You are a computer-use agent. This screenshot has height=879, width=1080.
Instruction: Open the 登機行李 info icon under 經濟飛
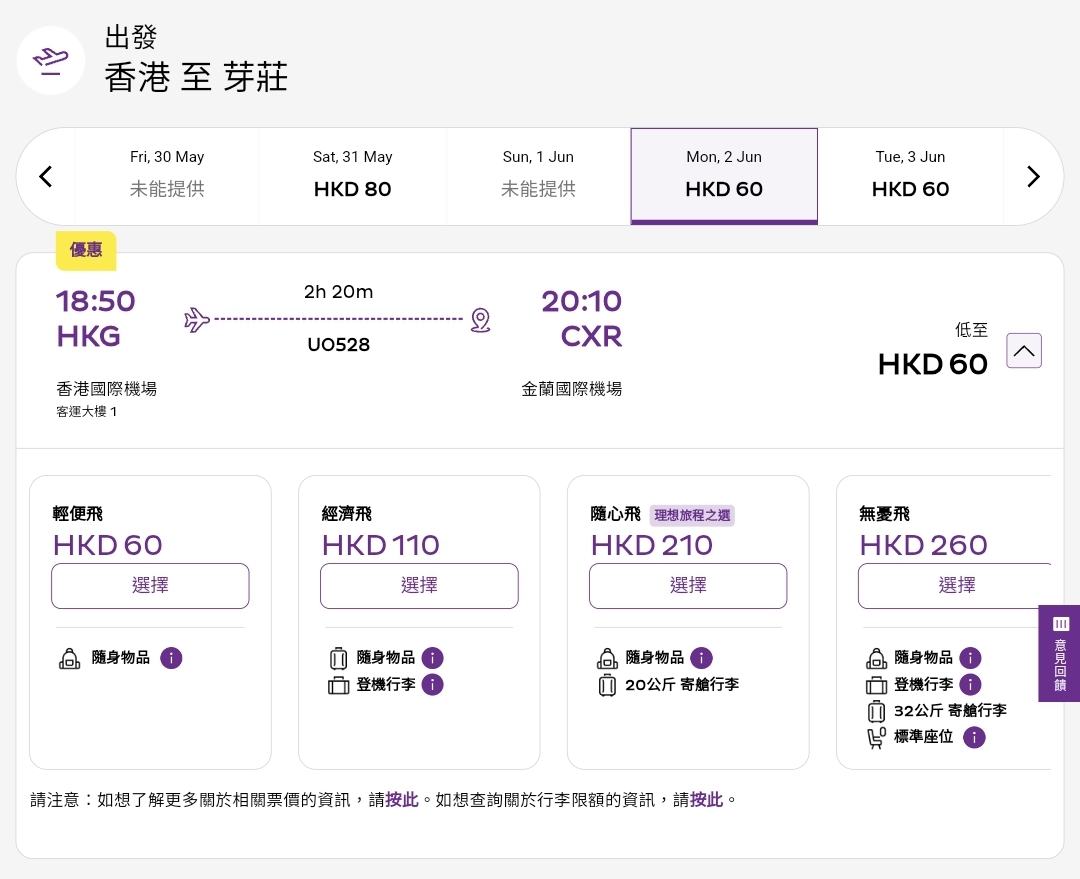pyautogui.click(x=432, y=685)
